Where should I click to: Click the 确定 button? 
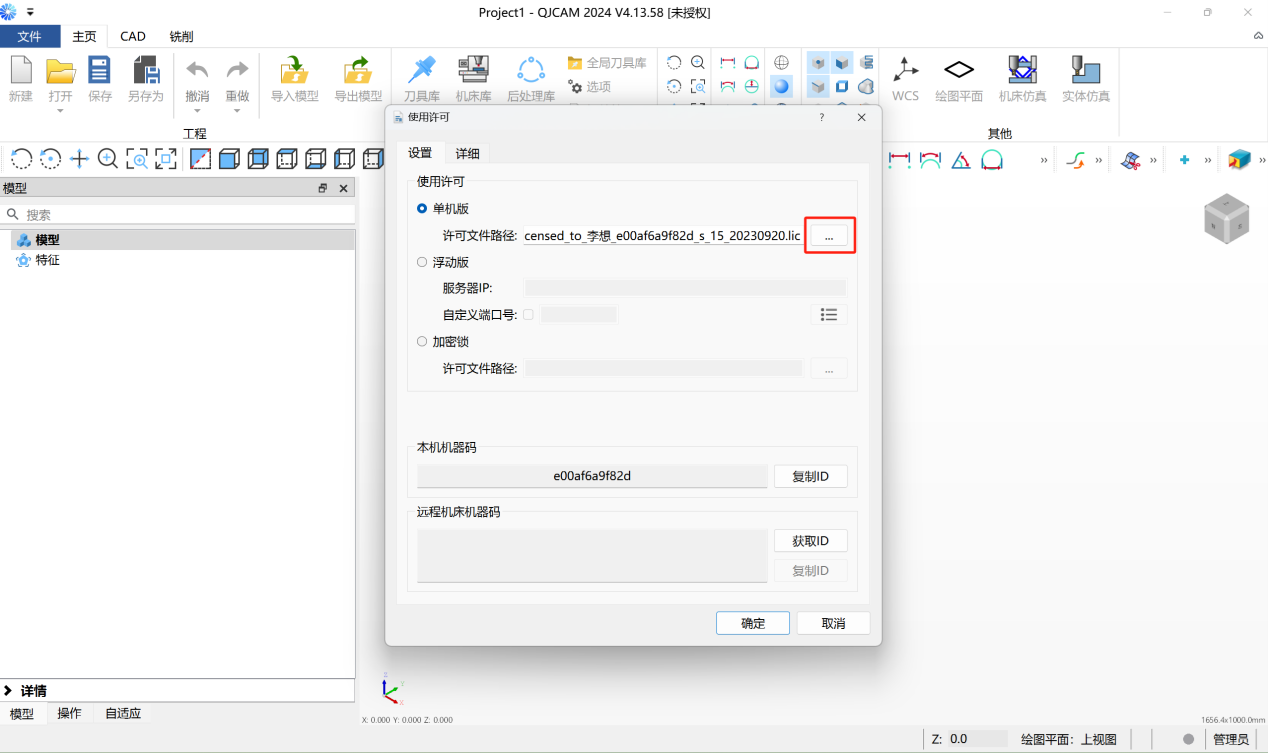(x=752, y=623)
